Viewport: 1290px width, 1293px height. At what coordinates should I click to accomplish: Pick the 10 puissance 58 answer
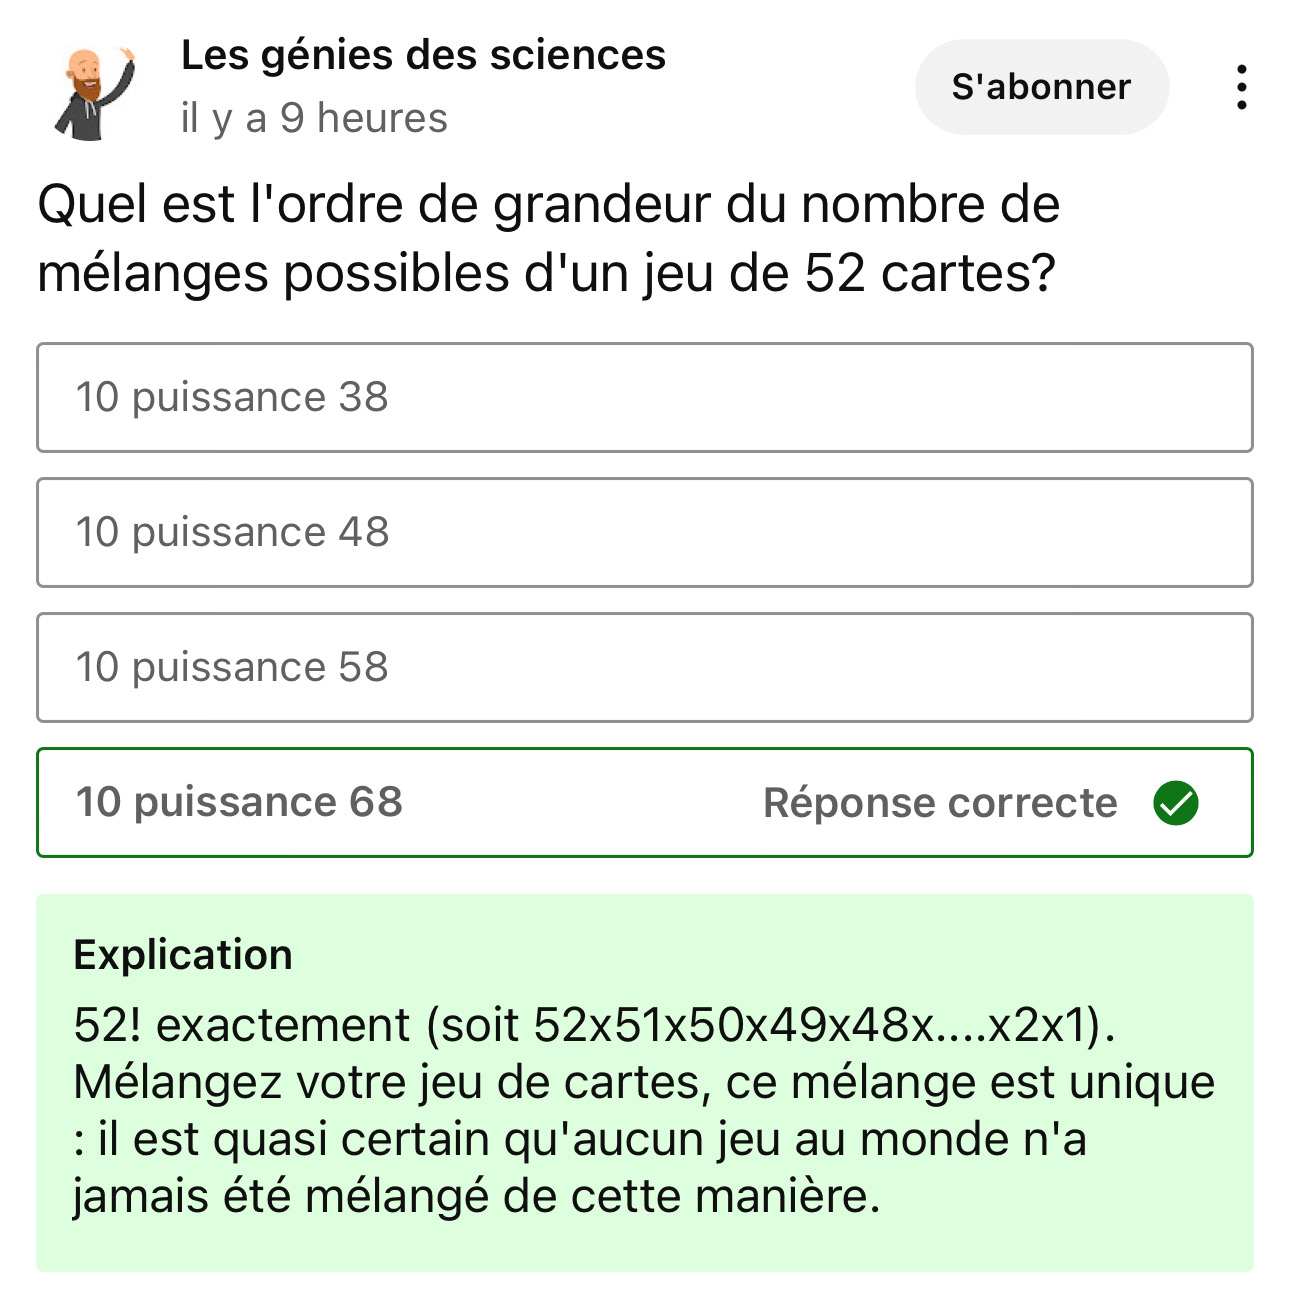(645, 668)
